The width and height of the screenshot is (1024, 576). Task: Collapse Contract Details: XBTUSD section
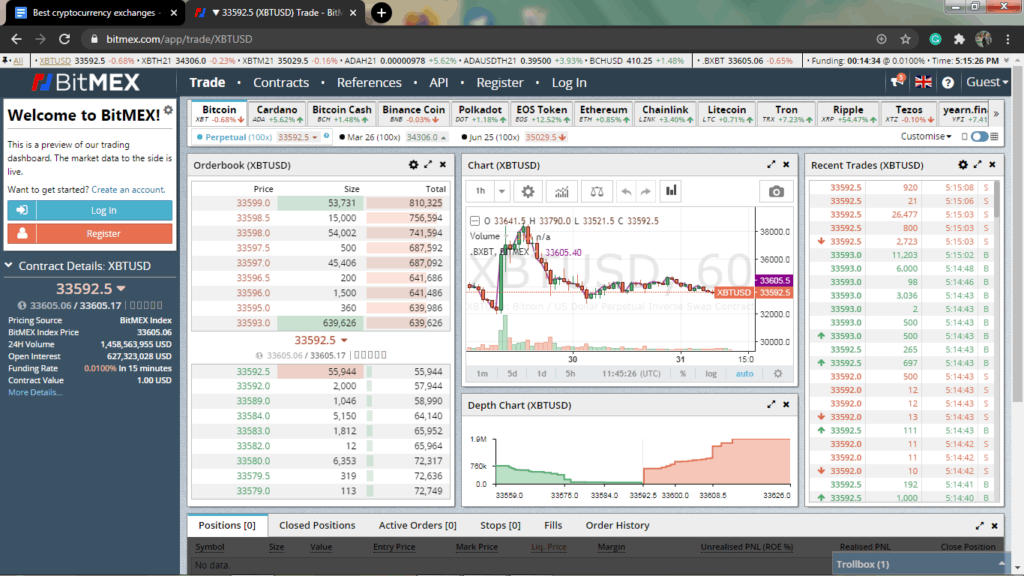point(8,265)
